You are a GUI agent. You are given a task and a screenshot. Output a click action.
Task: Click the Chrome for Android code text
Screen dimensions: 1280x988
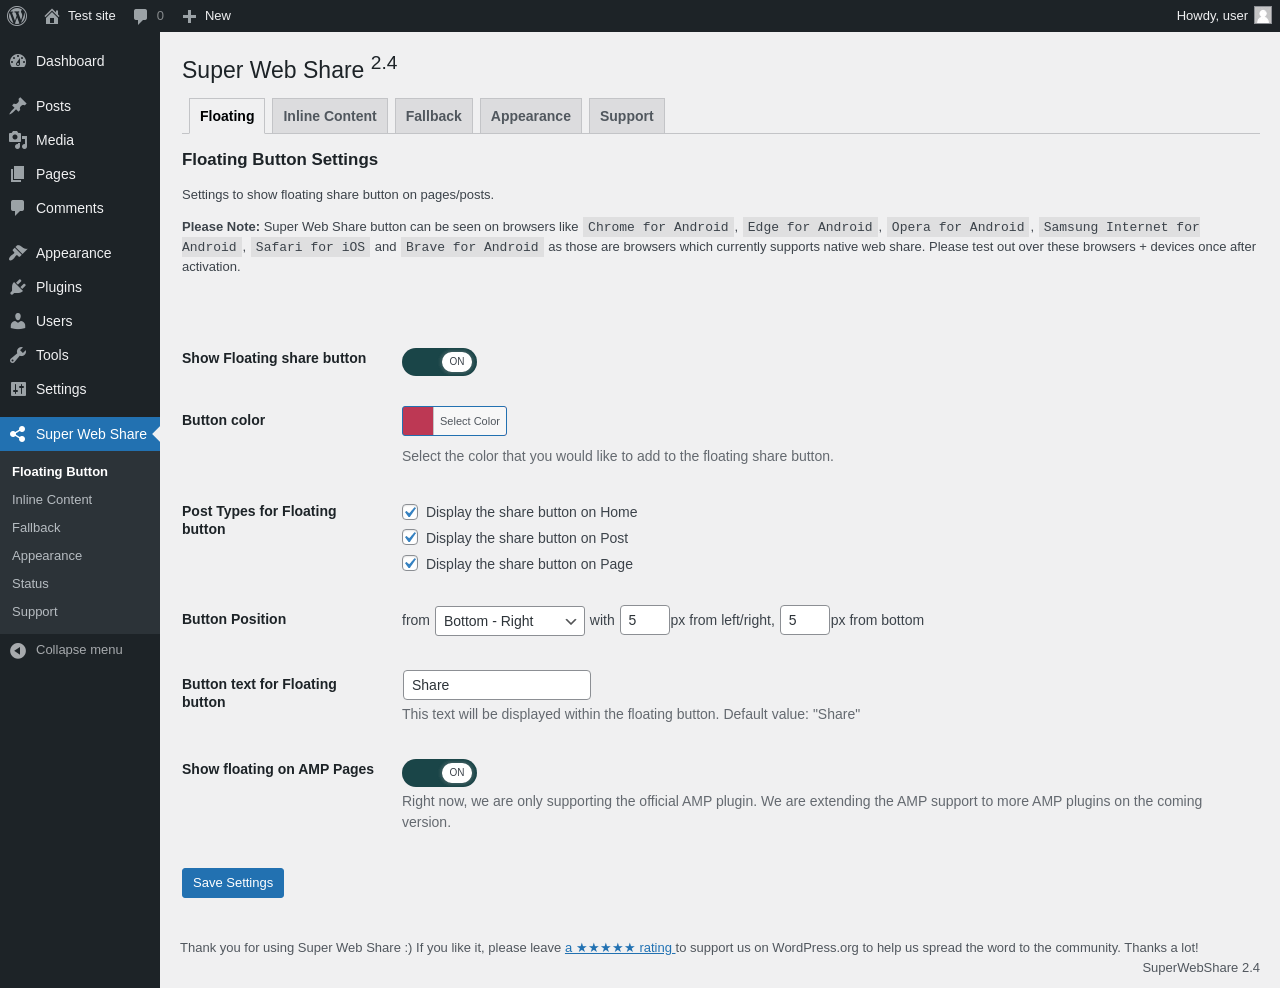click(658, 227)
